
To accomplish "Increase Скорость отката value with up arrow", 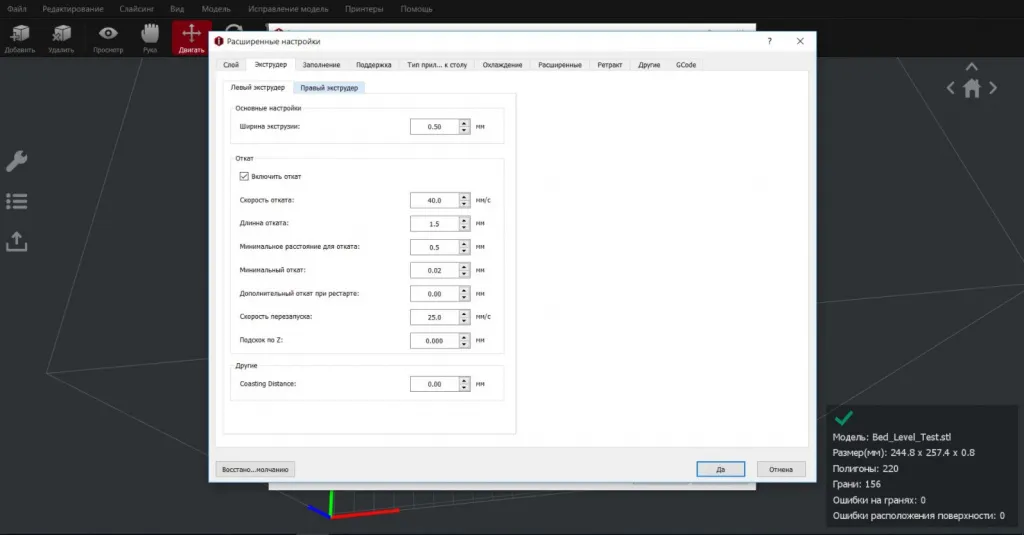I will point(464,196).
